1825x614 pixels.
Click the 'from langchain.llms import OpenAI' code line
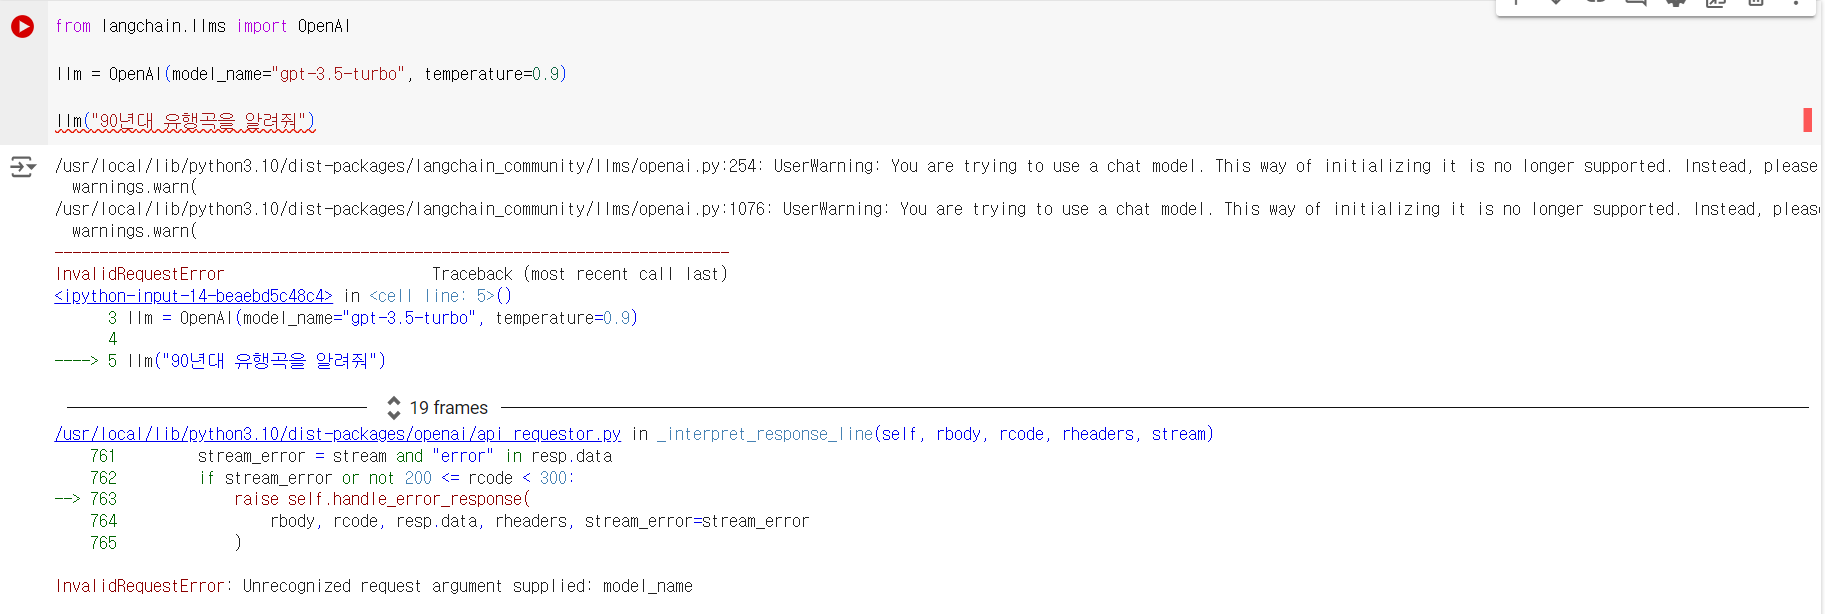click(x=203, y=26)
